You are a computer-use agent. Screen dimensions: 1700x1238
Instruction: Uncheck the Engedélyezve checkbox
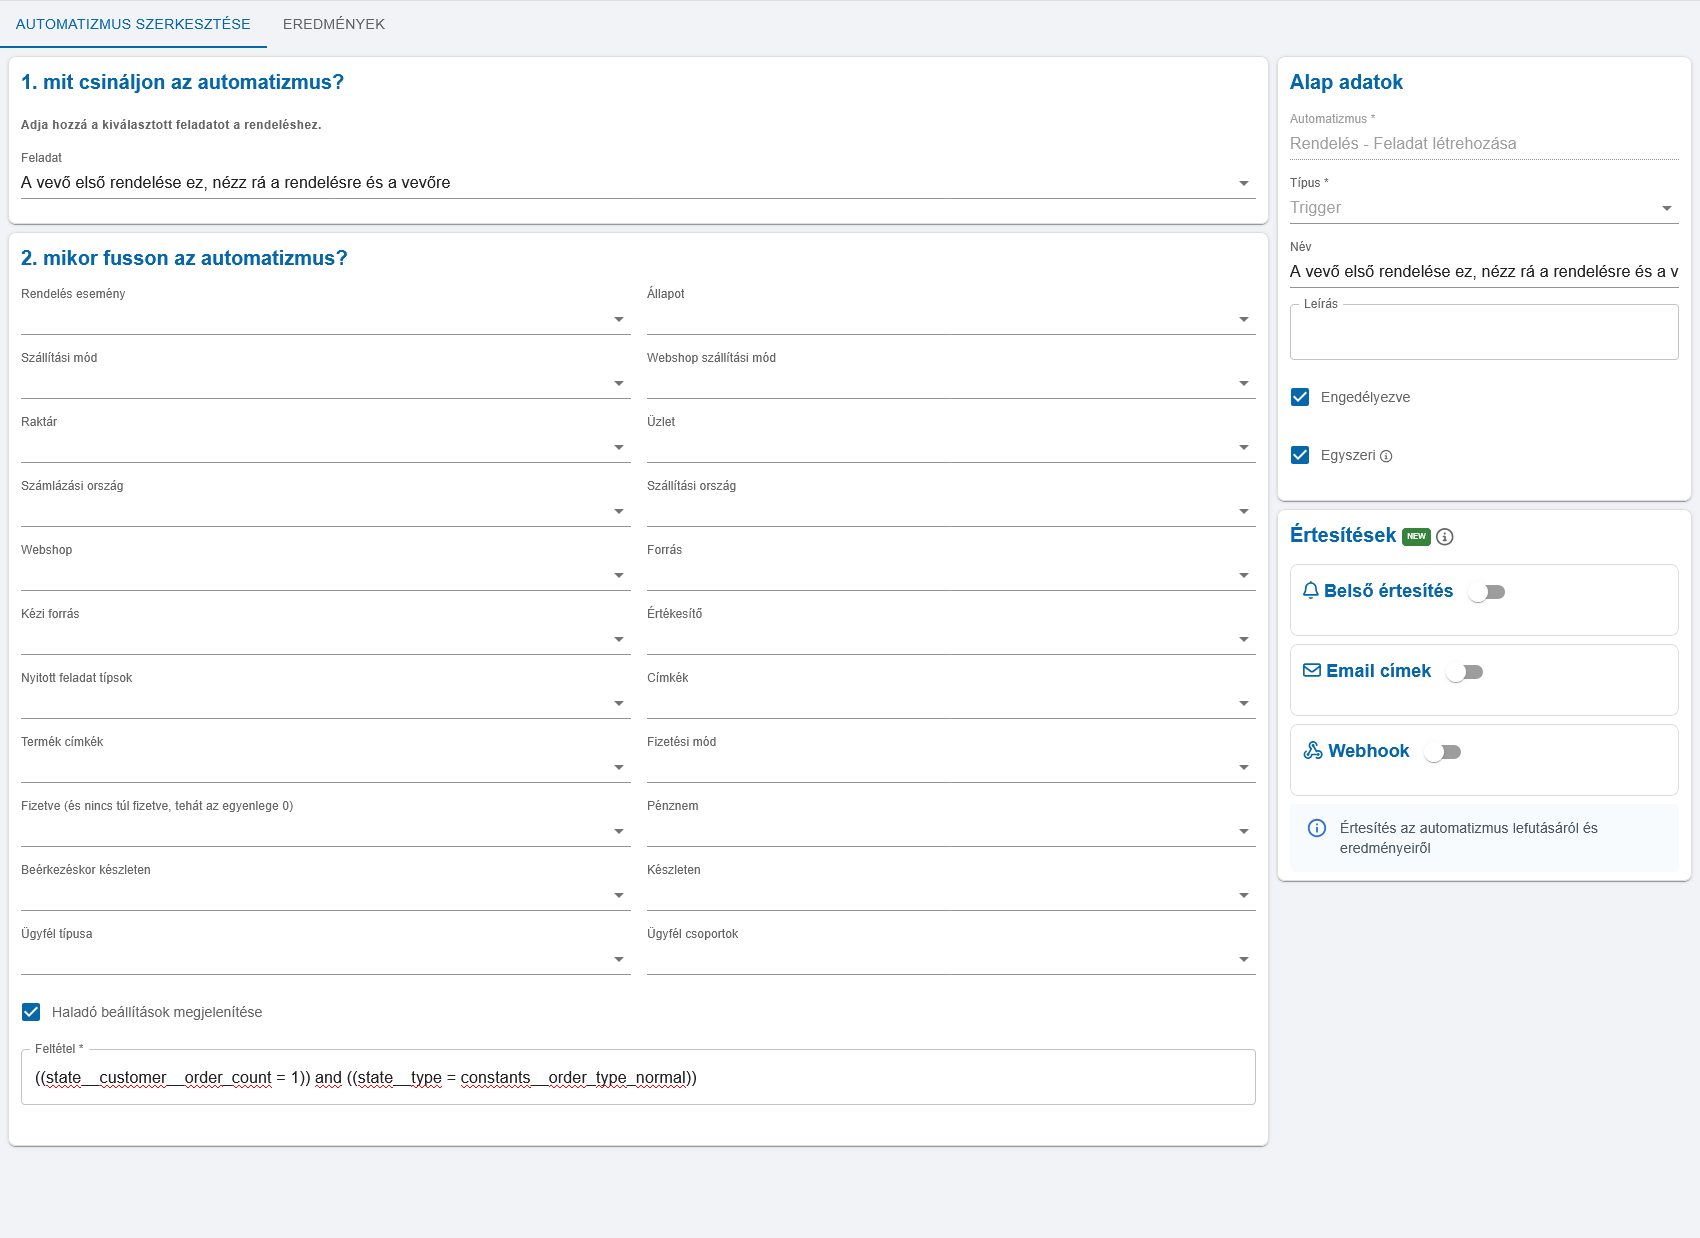[1300, 397]
